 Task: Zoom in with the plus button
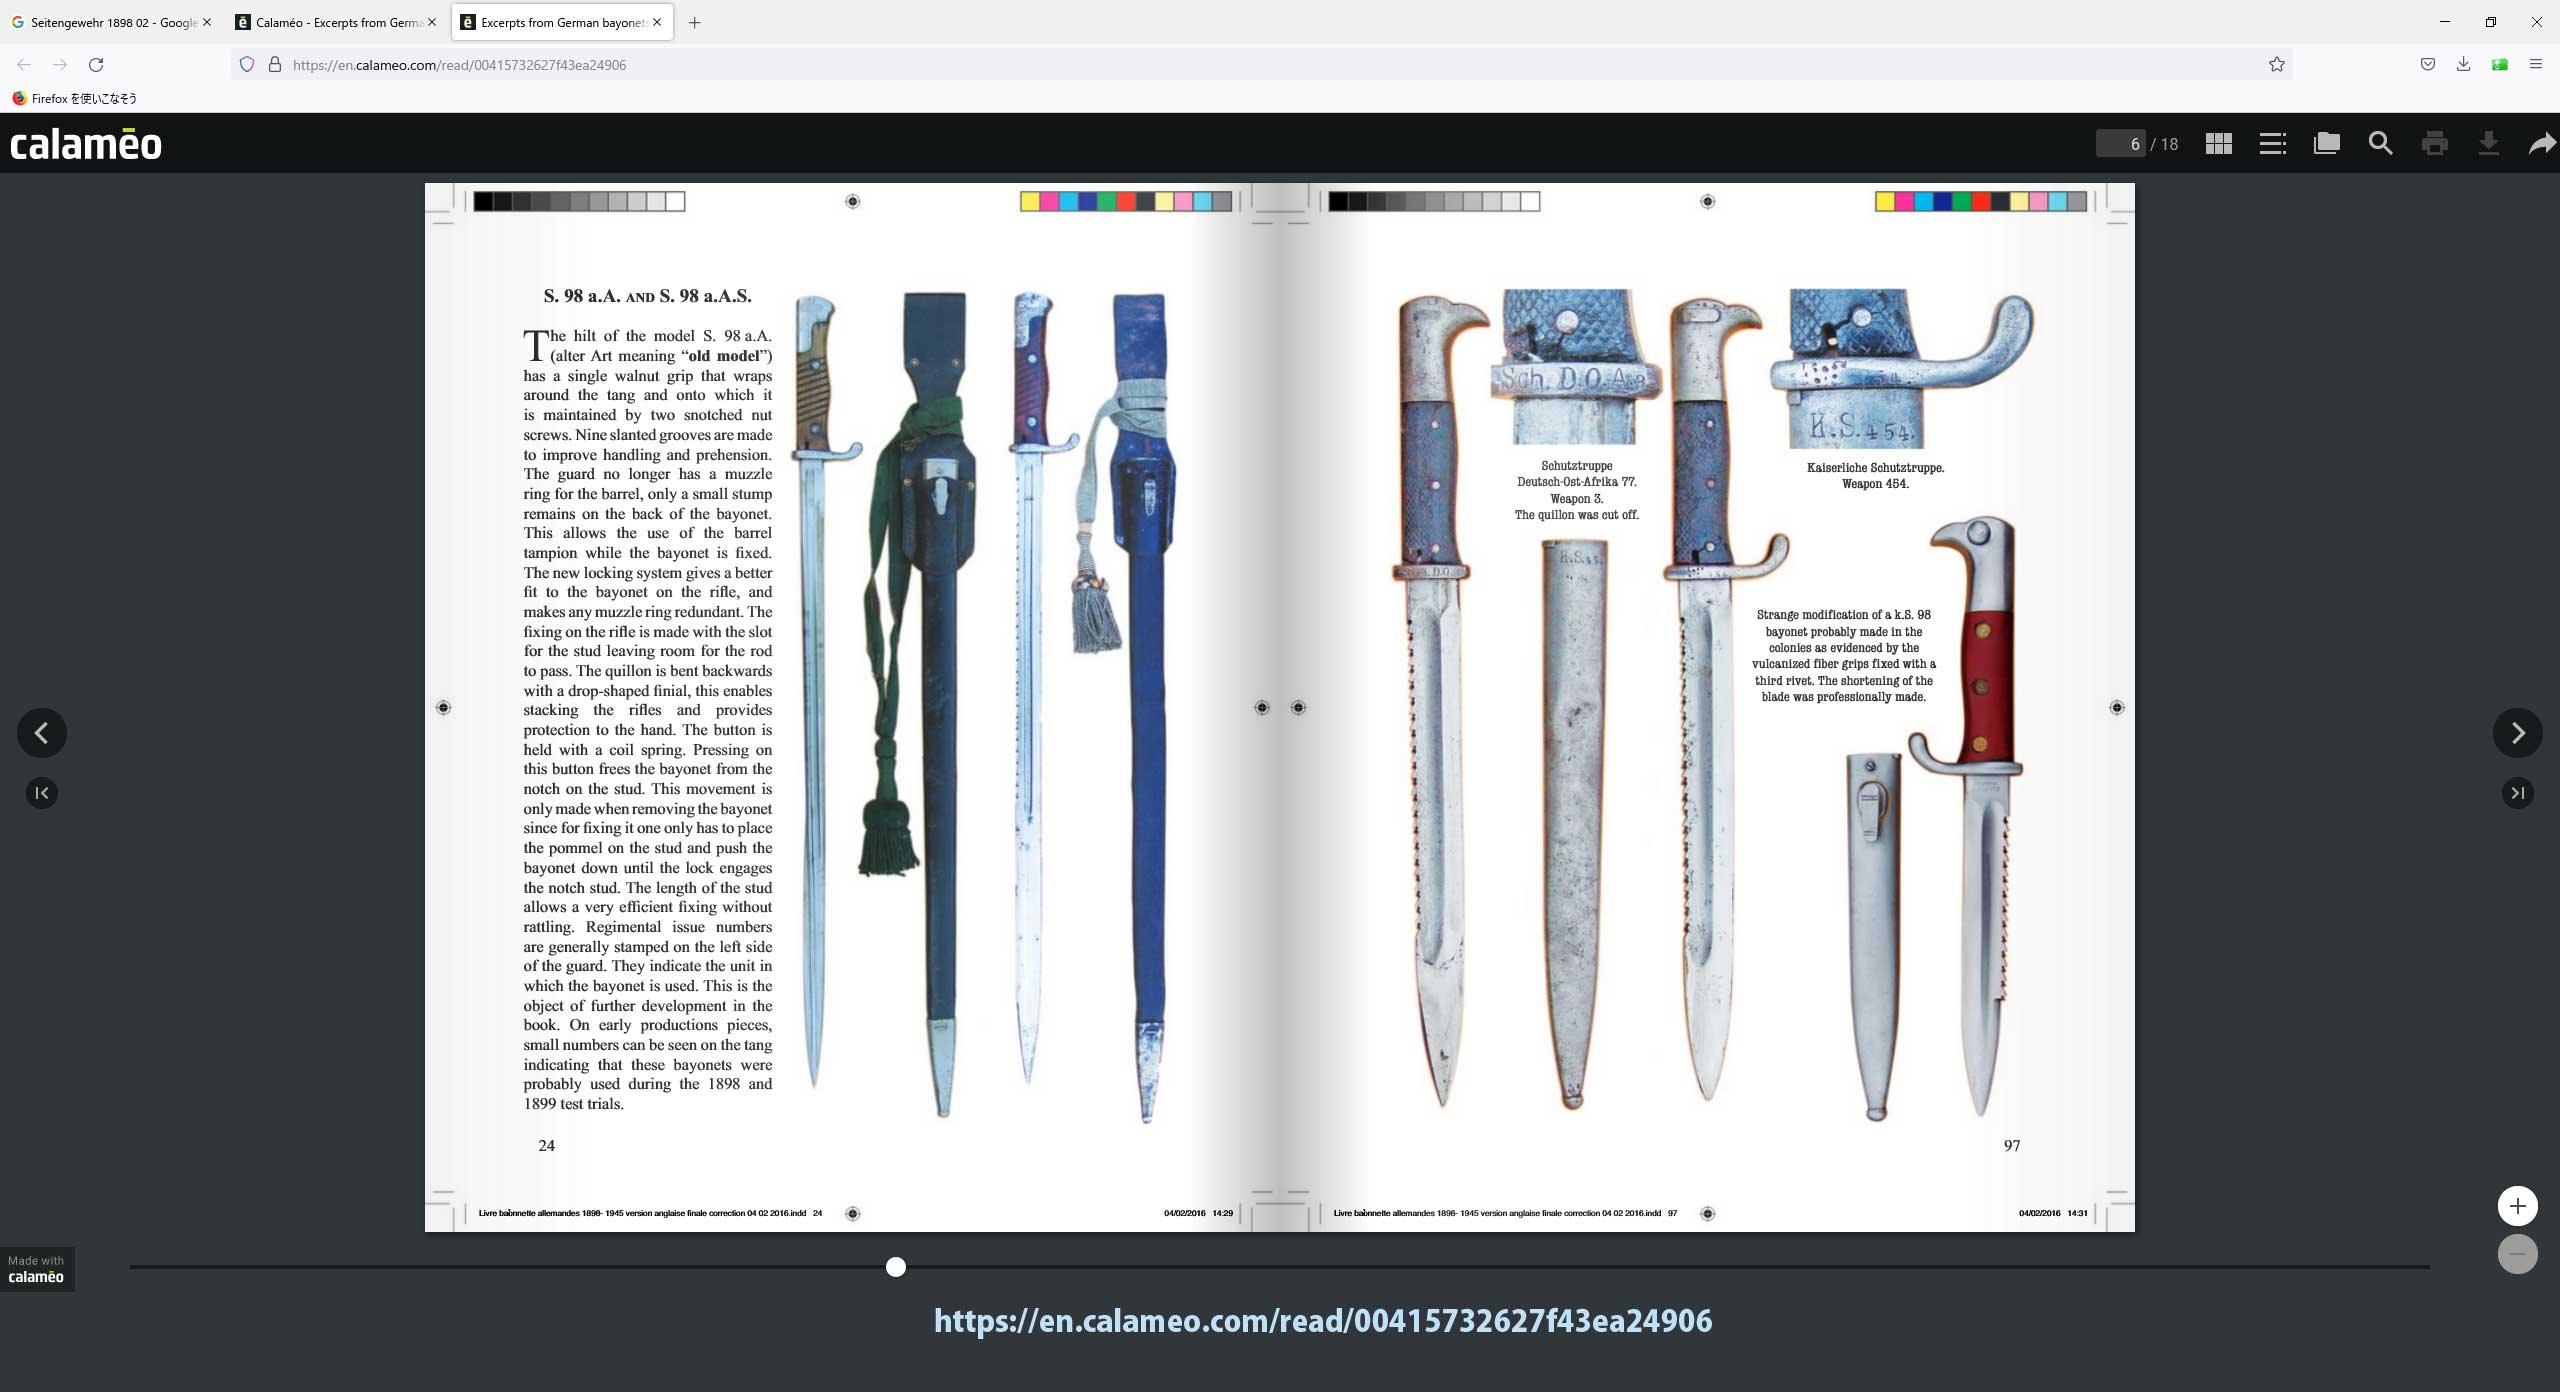[2517, 1206]
